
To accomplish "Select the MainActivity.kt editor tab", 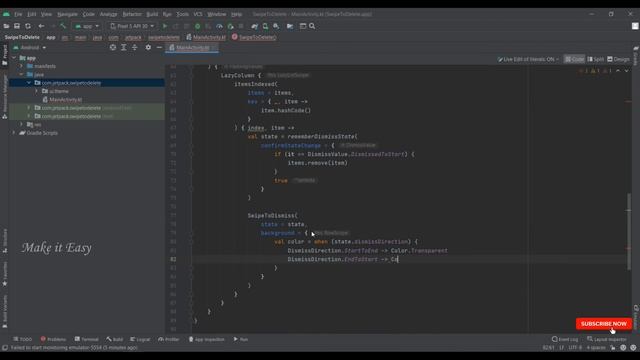I will [x=192, y=48].
